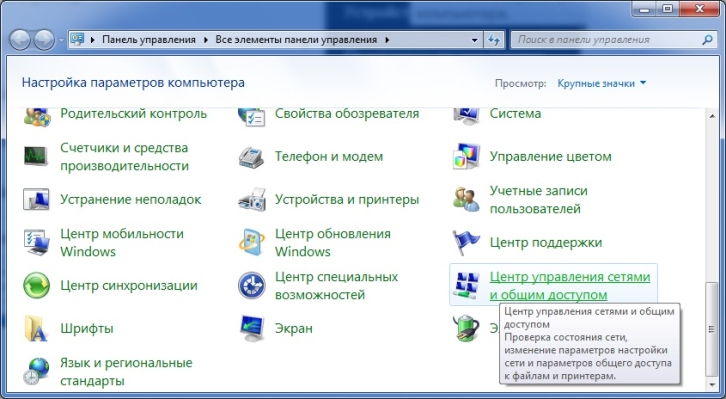This screenshot has height=399, width=726.
Task: Click the Центр мобильности Windows icon
Action: tap(36, 243)
